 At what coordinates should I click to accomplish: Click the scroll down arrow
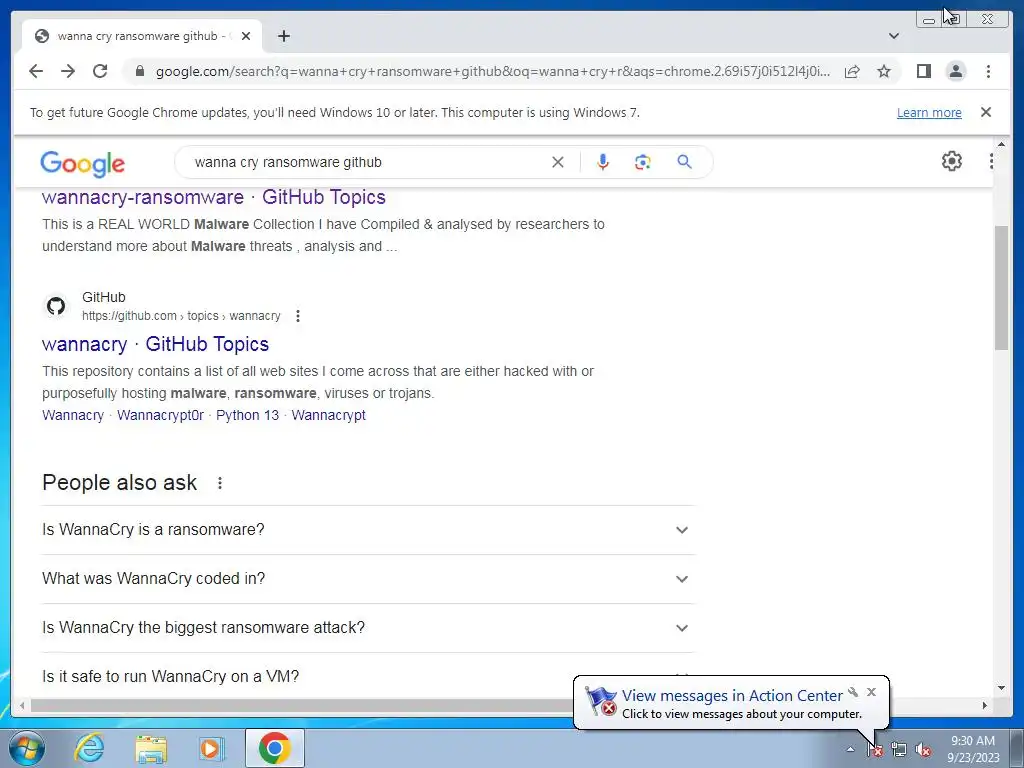(x=1001, y=688)
